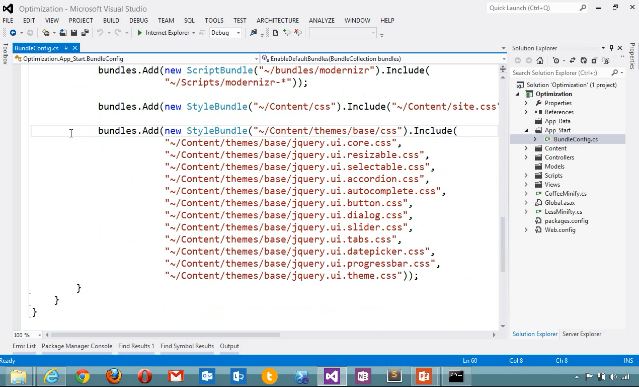Open the Internet Explorer browser target dropdown
Viewport: 639px width, 387px height.
pos(194,33)
